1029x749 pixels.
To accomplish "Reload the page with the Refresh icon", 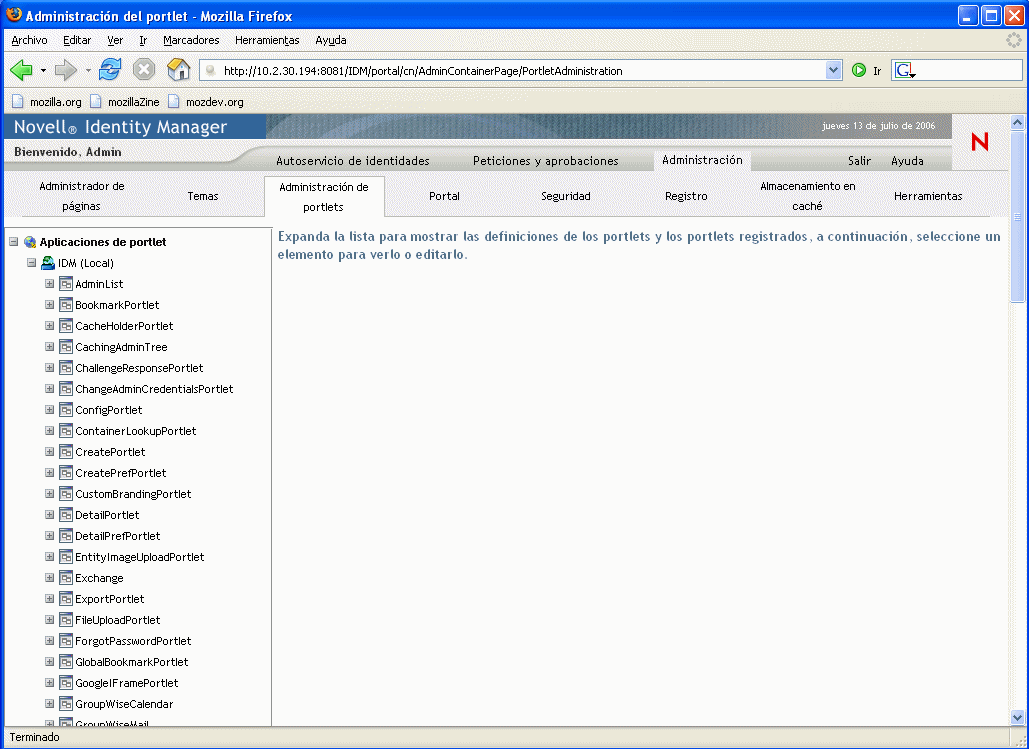I will click(x=110, y=70).
